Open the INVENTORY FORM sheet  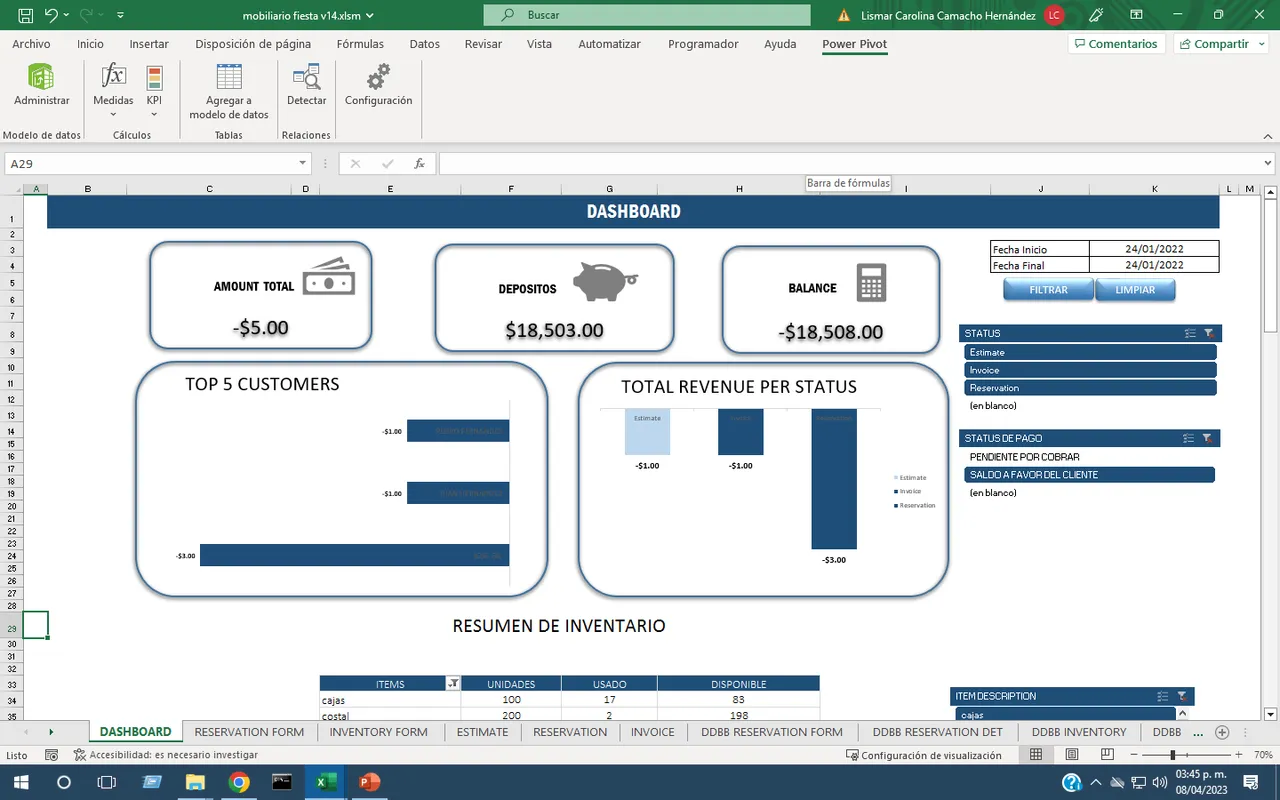click(378, 732)
